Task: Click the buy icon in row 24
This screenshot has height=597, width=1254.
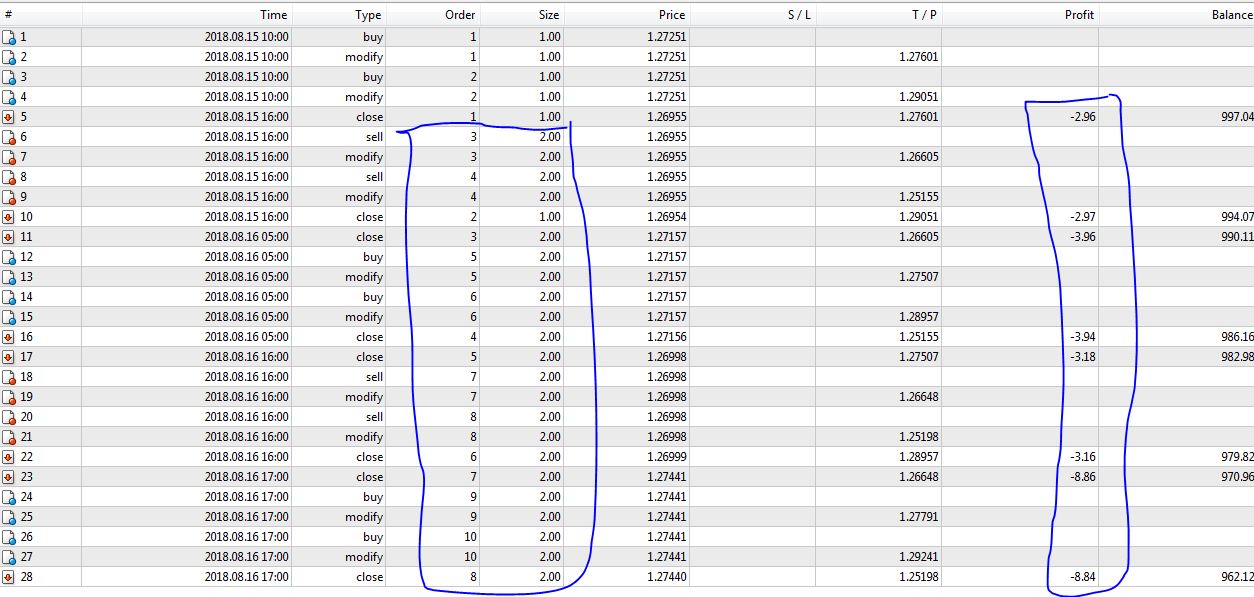Action: click(x=9, y=497)
